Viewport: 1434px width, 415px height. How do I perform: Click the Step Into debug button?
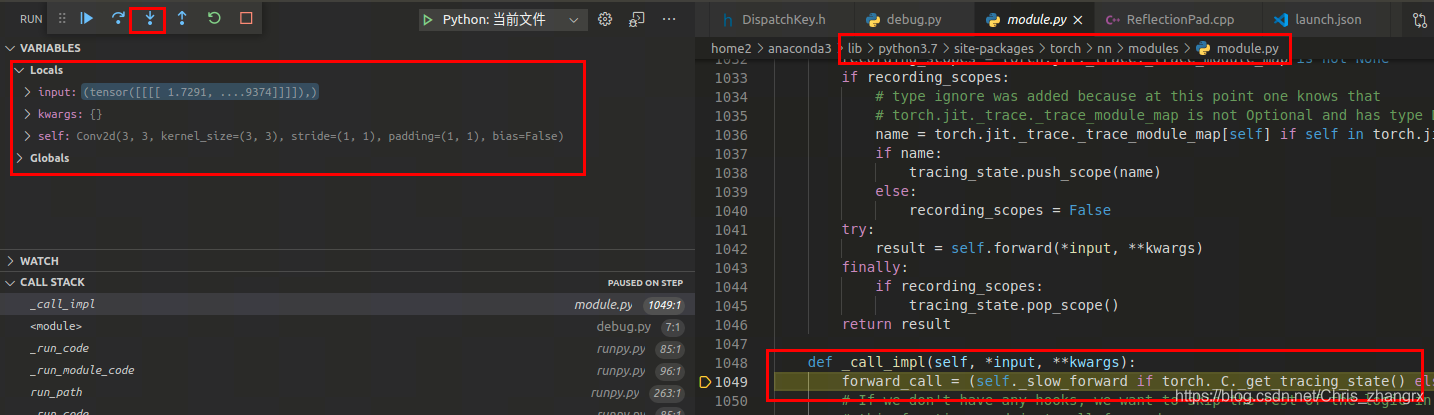pos(149,18)
